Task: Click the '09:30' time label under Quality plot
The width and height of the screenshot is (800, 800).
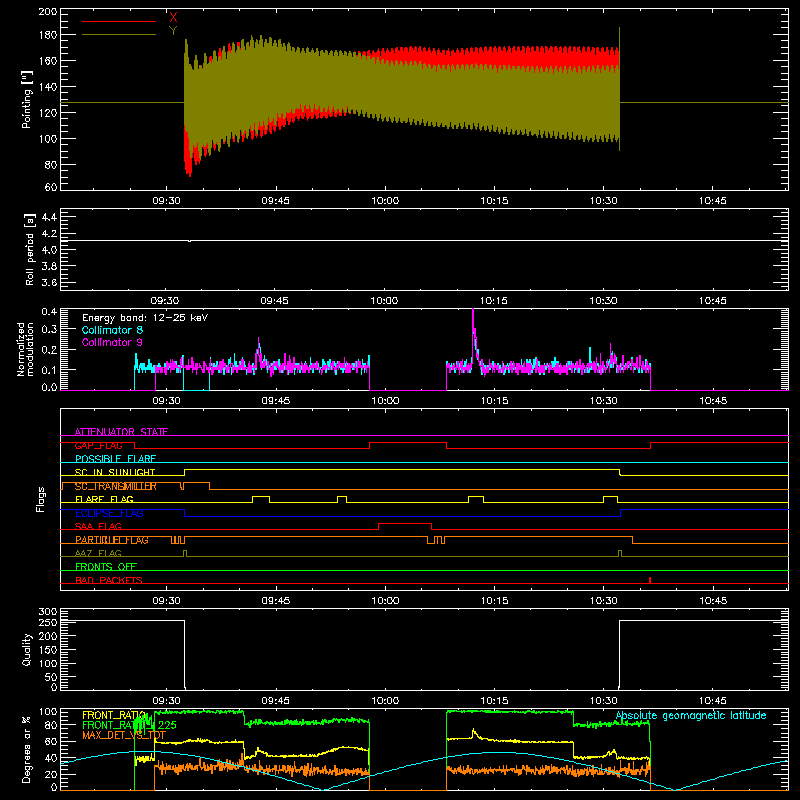Action: (x=166, y=701)
